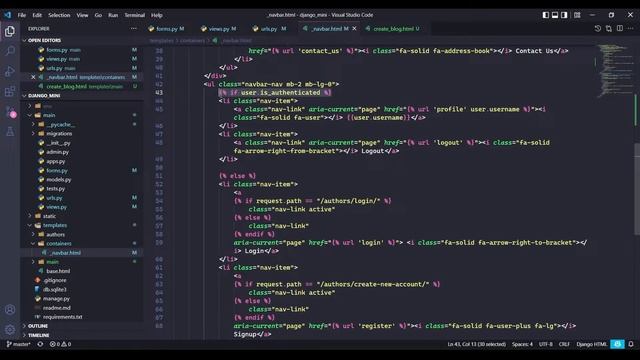Open Manage gear settings menu
The image size is (640, 360).
click(10, 329)
